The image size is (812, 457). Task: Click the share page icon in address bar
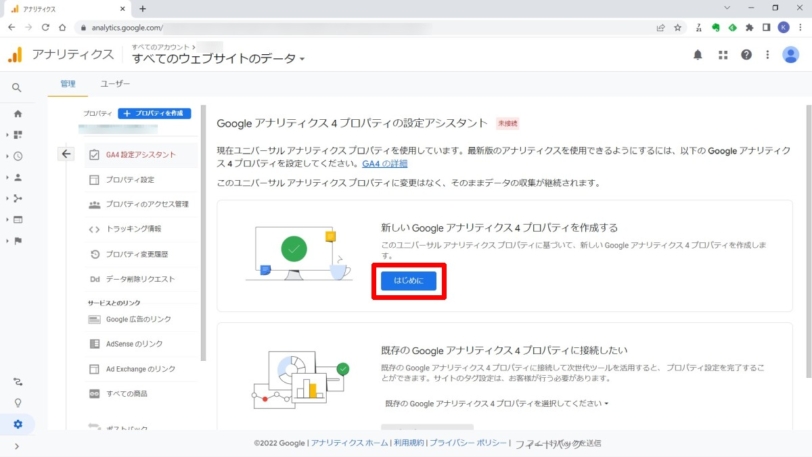click(660, 27)
